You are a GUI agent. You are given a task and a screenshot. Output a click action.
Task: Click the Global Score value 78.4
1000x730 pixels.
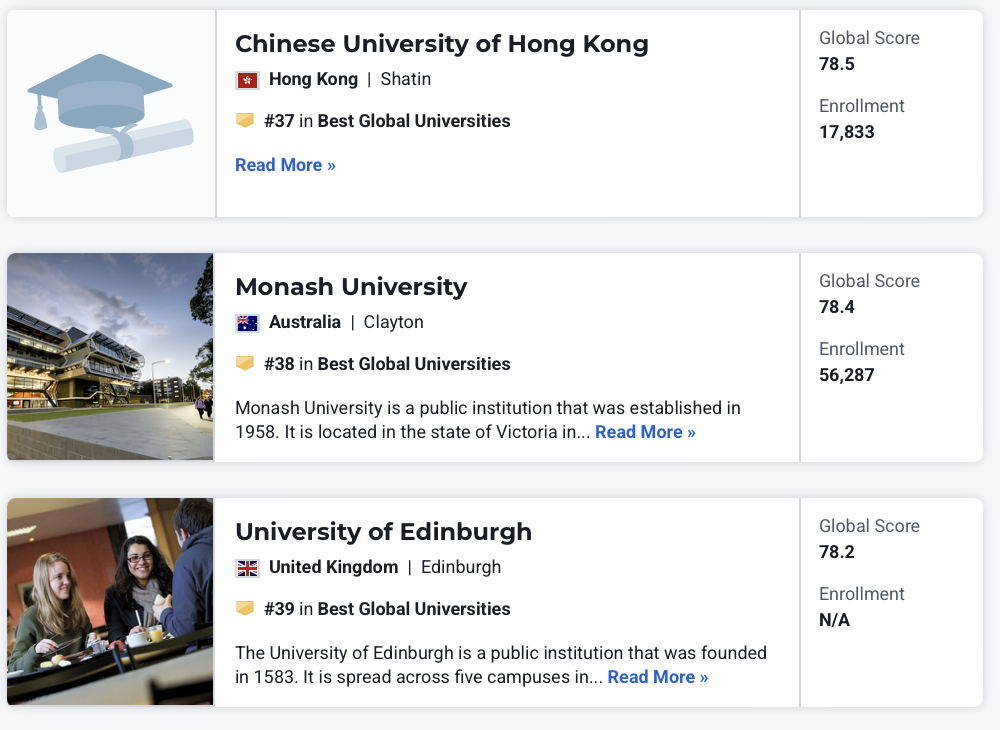[x=837, y=307]
